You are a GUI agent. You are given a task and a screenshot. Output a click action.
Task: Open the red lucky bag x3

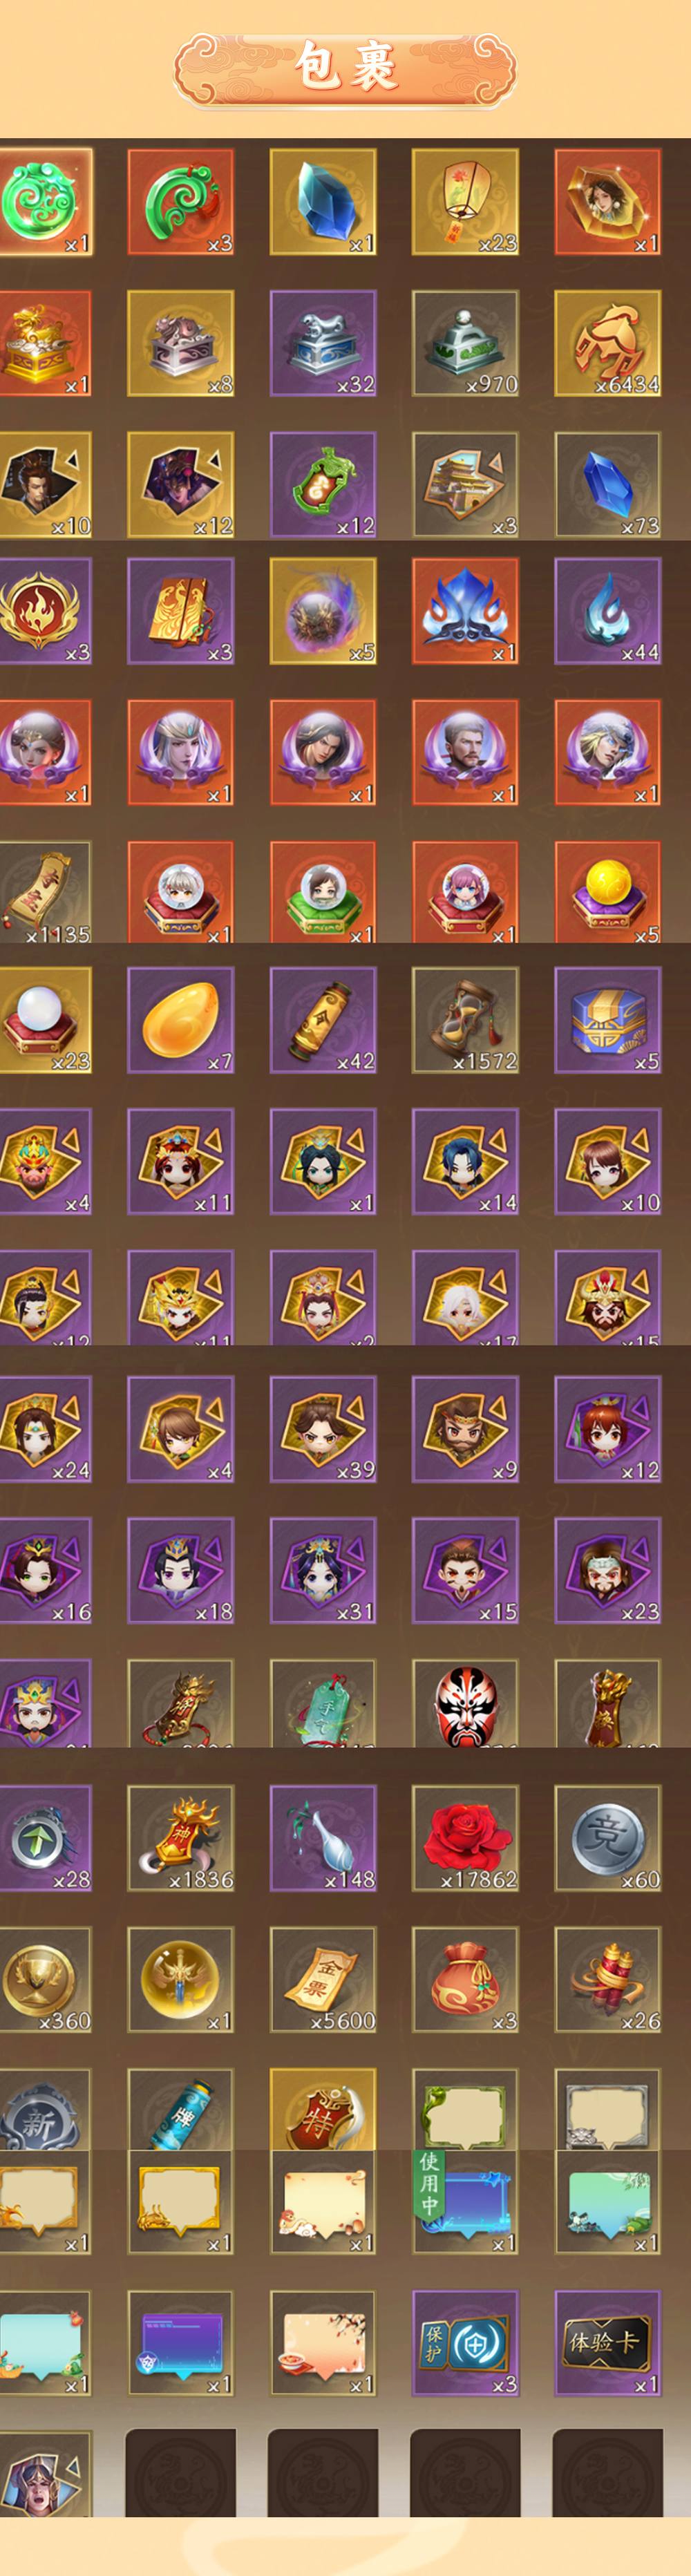(465, 1979)
